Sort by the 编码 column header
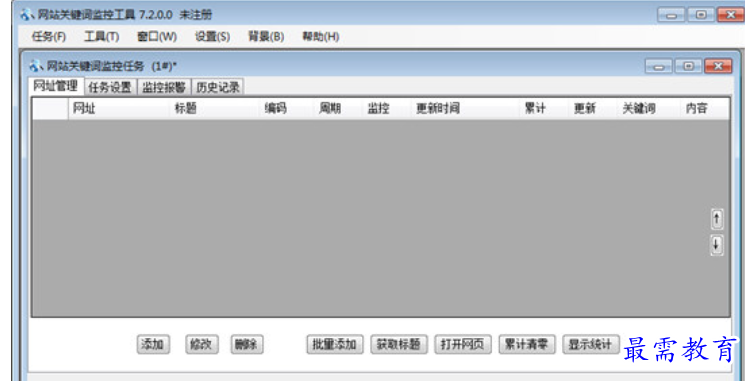Viewport: 745px width, 381px height. pos(287,109)
